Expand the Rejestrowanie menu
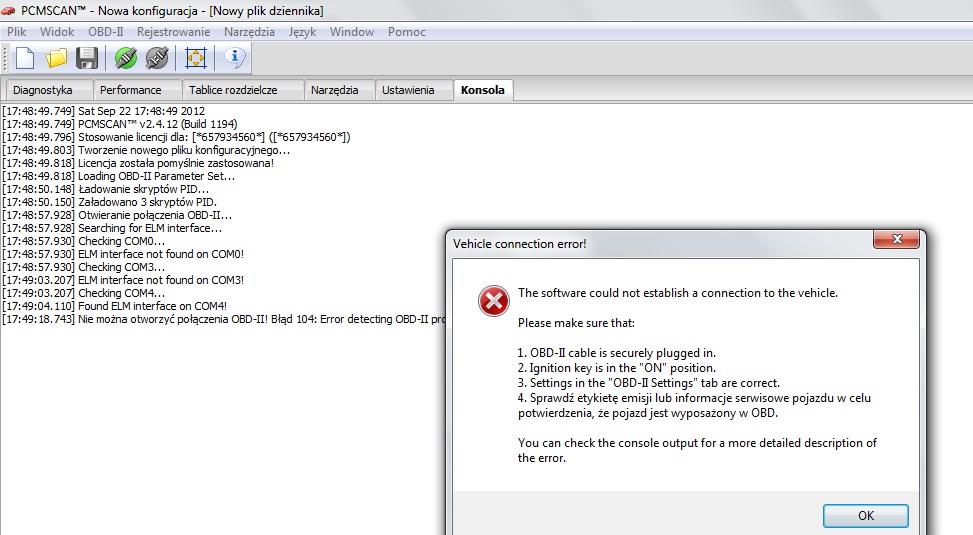 [x=174, y=32]
